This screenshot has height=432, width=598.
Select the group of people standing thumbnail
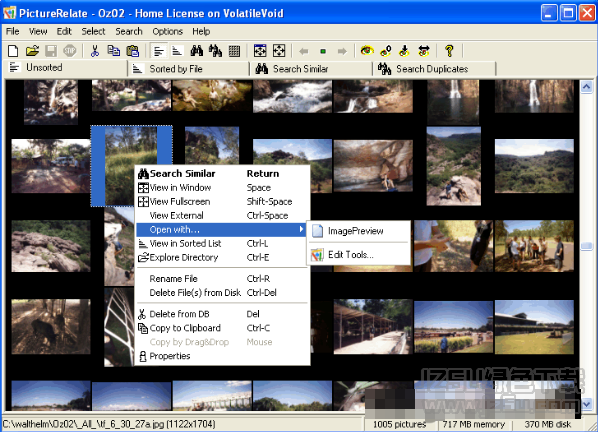534,246
